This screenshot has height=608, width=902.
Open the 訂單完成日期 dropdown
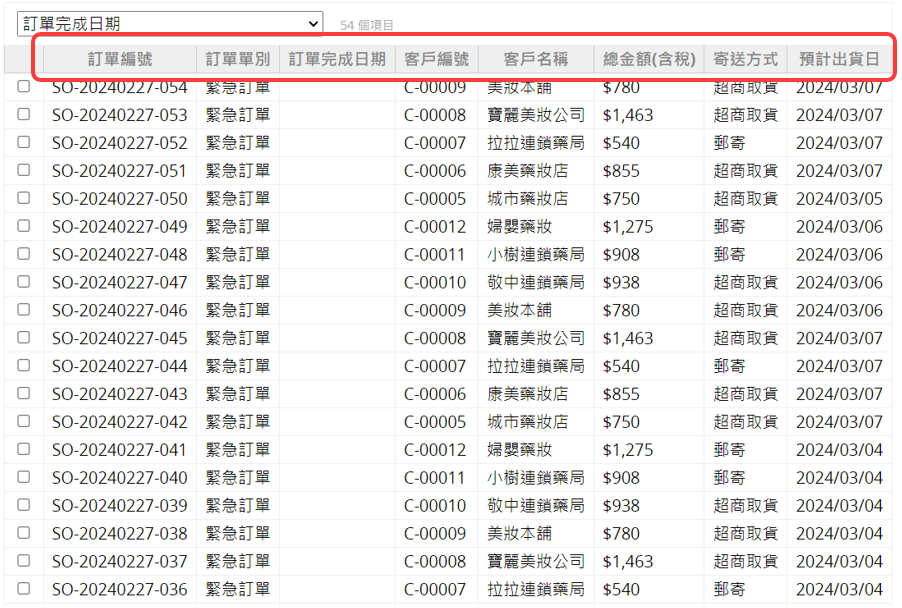[x=169, y=23]
